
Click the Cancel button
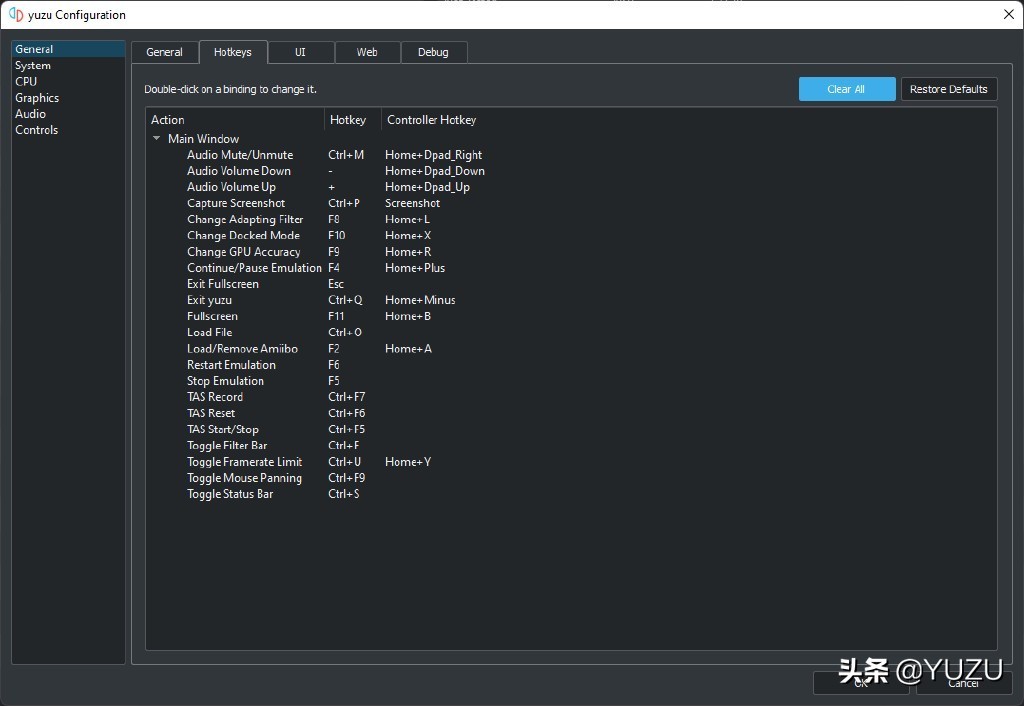[x=964, y=683]
